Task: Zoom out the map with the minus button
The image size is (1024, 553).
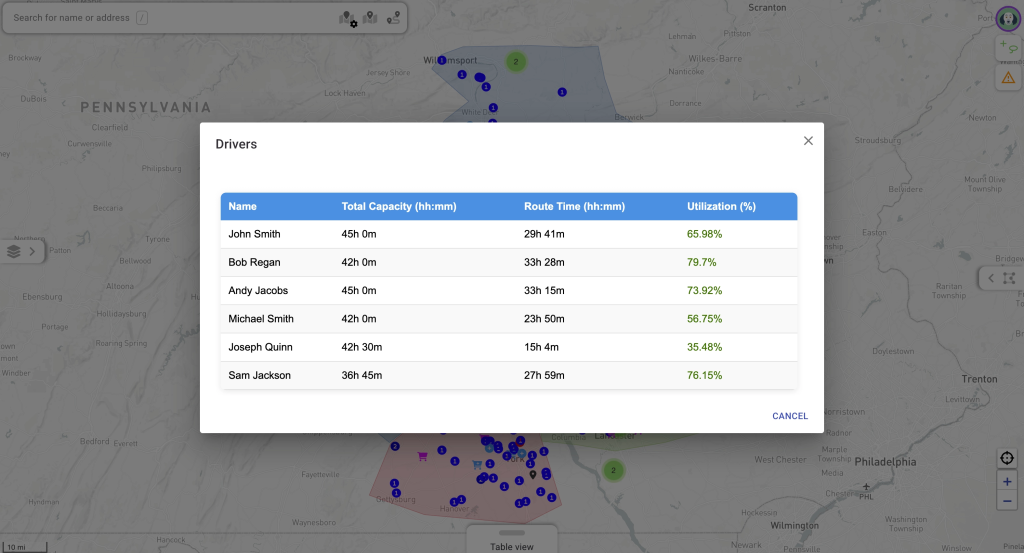Action: coord(1007,501)
